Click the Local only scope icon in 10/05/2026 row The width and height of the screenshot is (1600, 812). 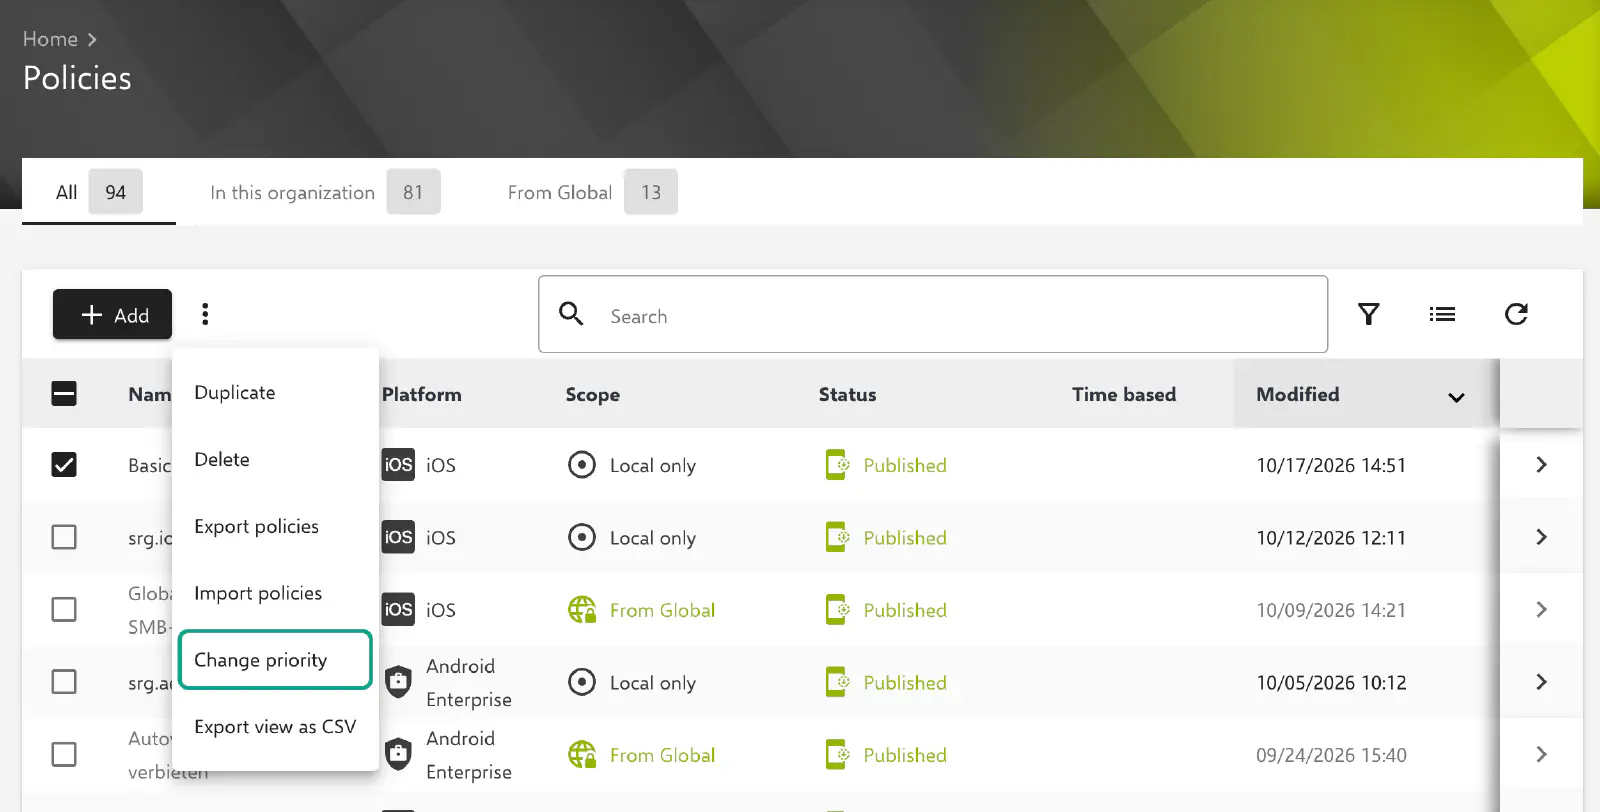tap(581, 682)
